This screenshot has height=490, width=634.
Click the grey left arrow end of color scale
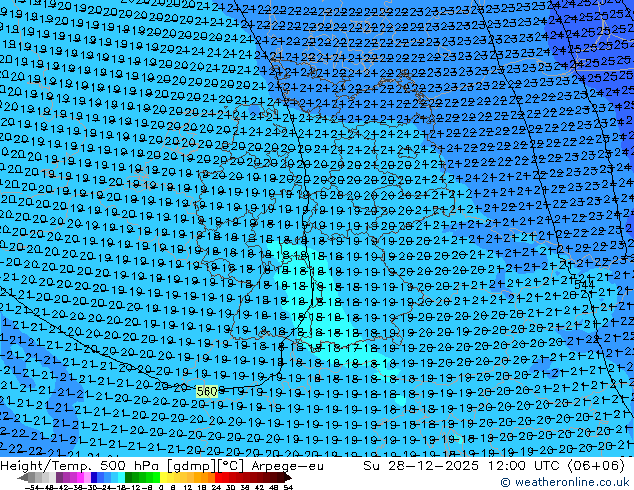coord(23,477)
